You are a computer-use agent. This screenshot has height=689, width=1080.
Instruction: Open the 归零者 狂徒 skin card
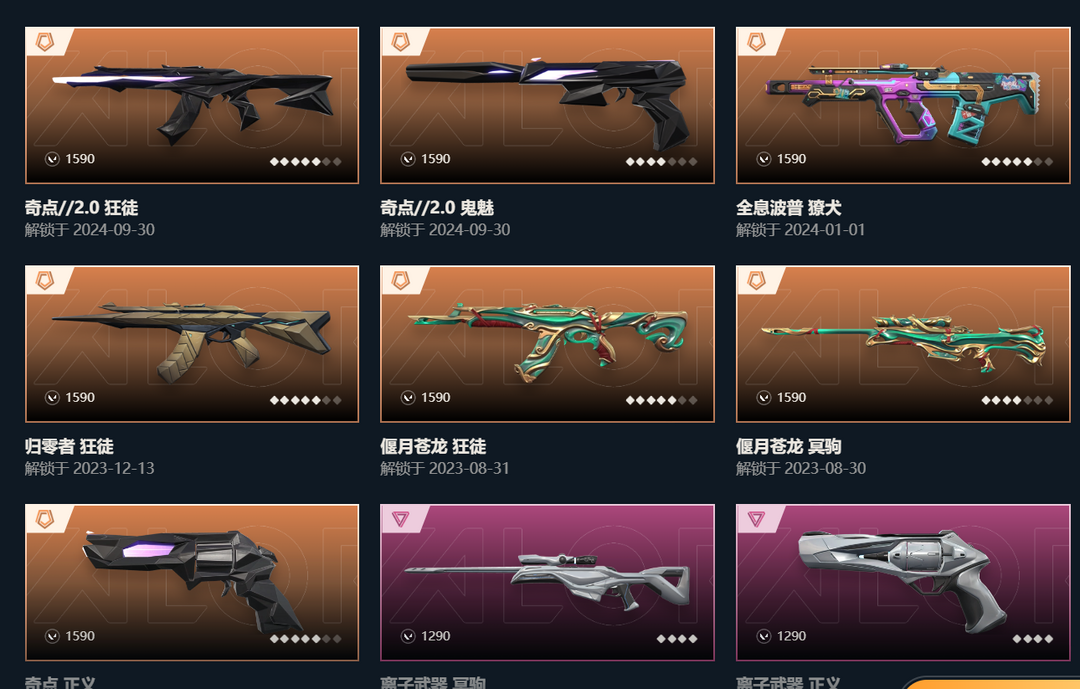tap(191, 344)
